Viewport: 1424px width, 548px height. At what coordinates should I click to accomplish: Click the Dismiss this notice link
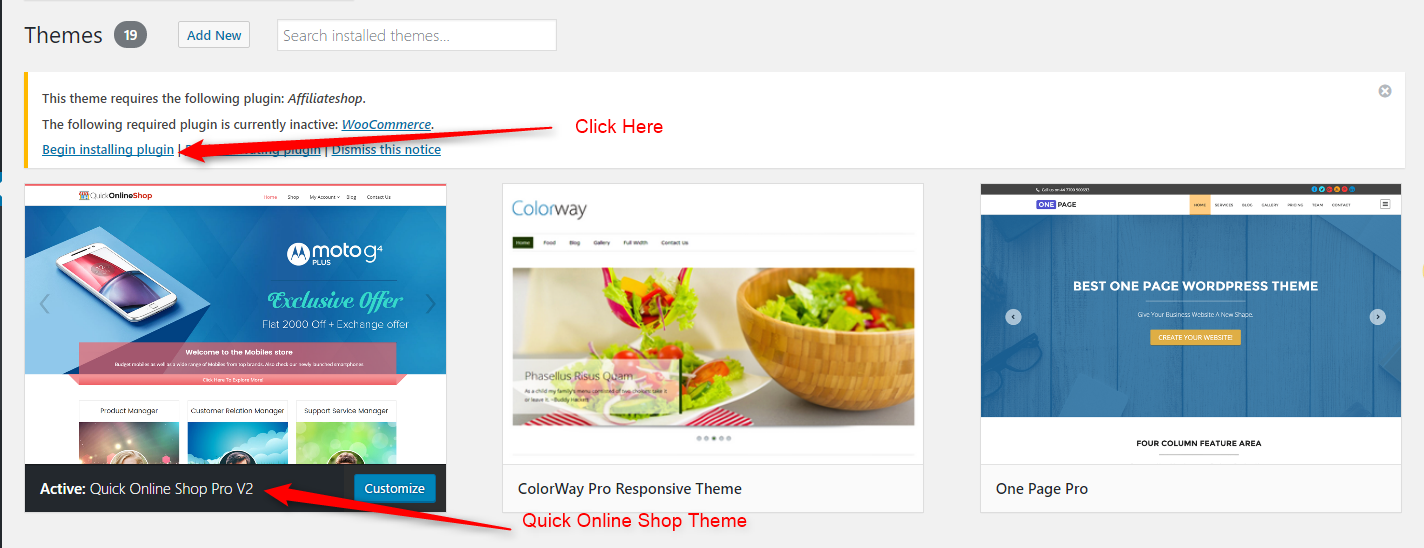386,149
